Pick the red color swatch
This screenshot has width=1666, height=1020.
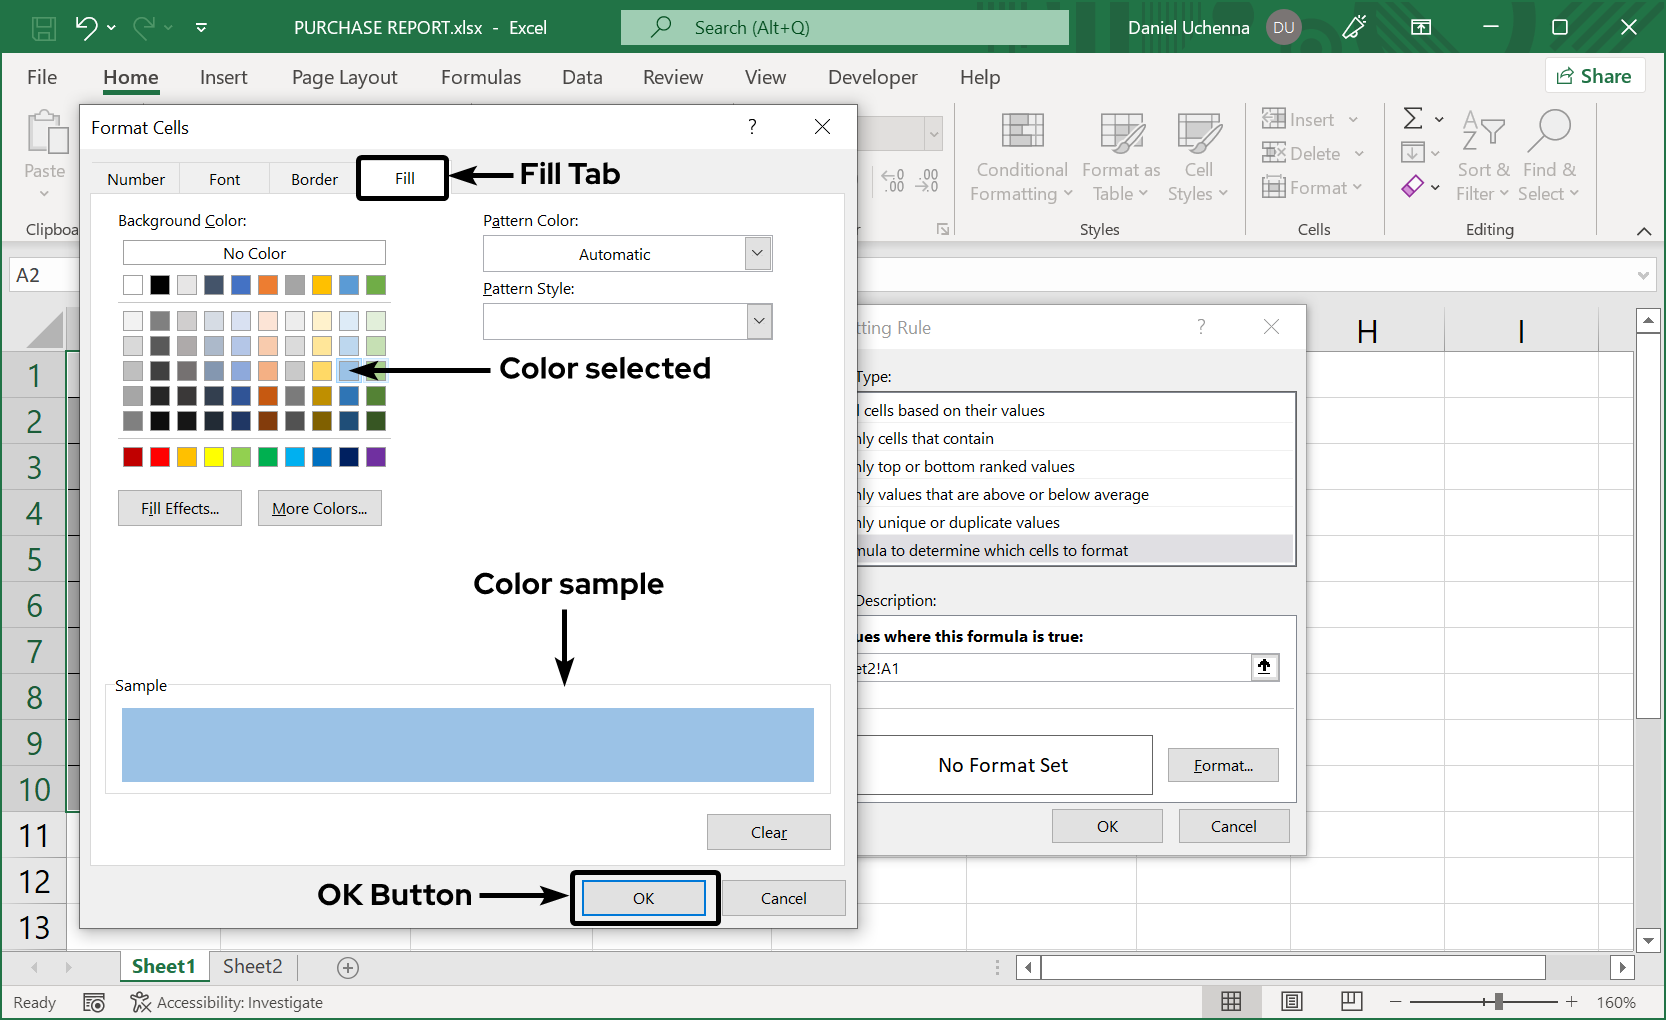(159, 457)
